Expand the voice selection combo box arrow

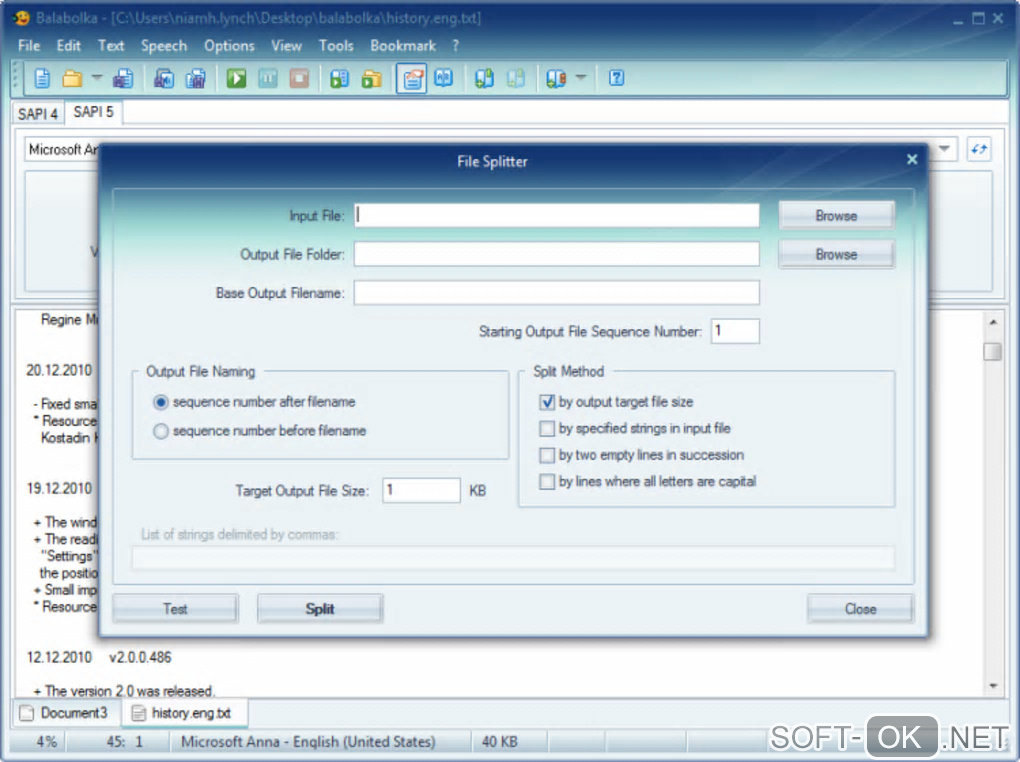(x=944, y=149)
